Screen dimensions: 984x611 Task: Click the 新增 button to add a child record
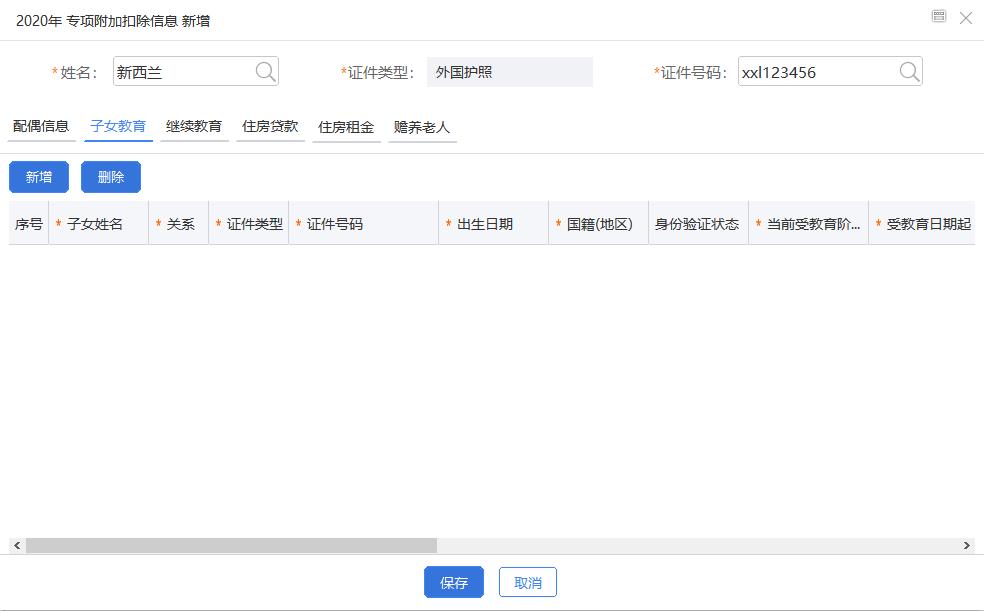click(x=38, y=177)
